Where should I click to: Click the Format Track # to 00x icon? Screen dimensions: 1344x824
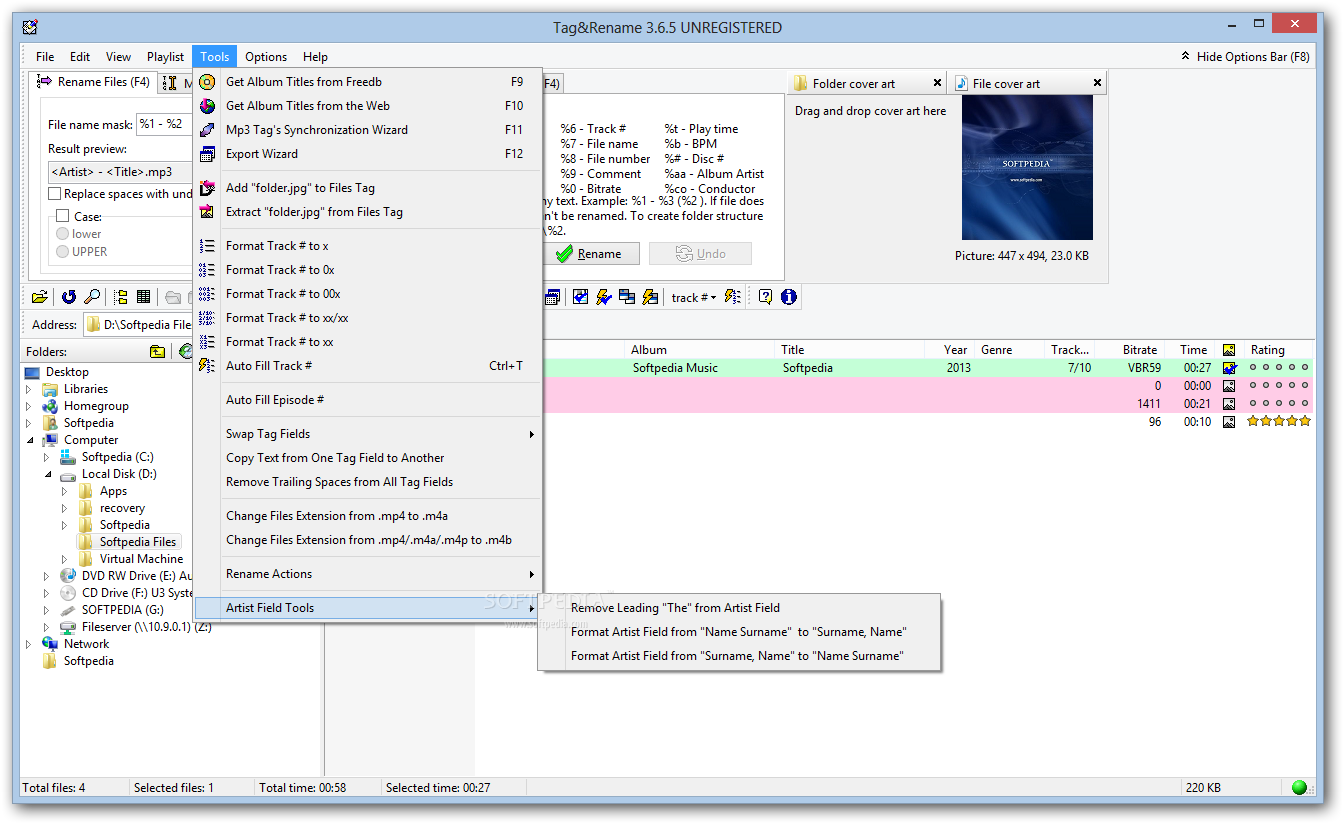click(207, 294)
